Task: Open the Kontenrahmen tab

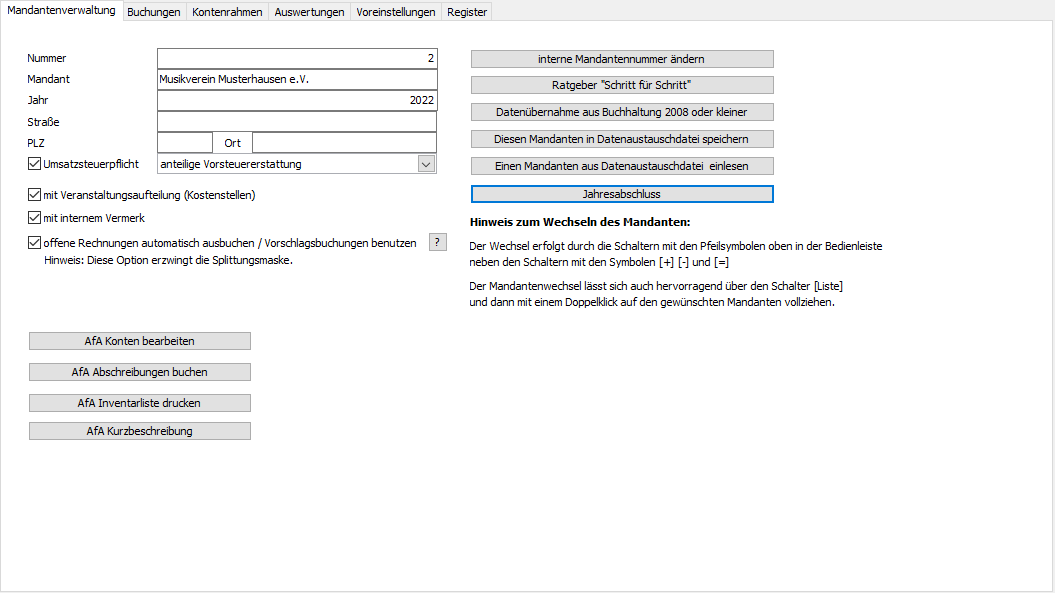Action: pos(227,12)
